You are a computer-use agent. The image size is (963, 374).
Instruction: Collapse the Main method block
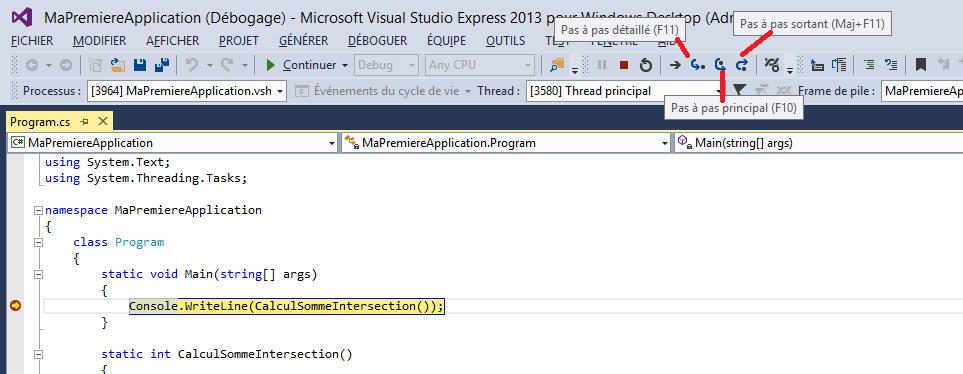(x=39, y=274)
